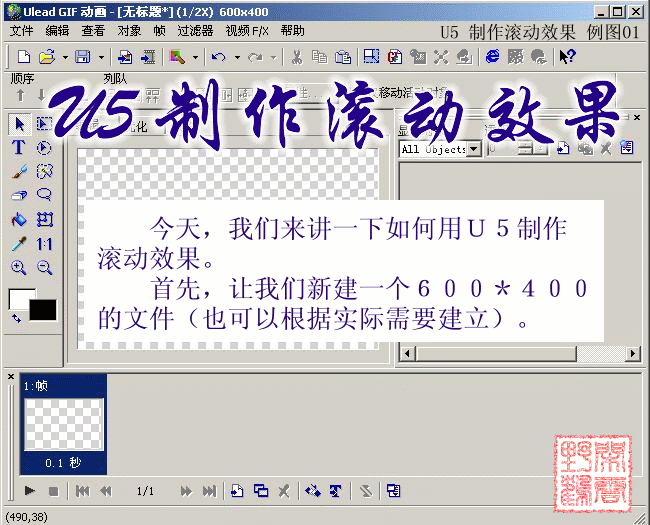Click the white foreground color swatch

(x=19, y=297)
